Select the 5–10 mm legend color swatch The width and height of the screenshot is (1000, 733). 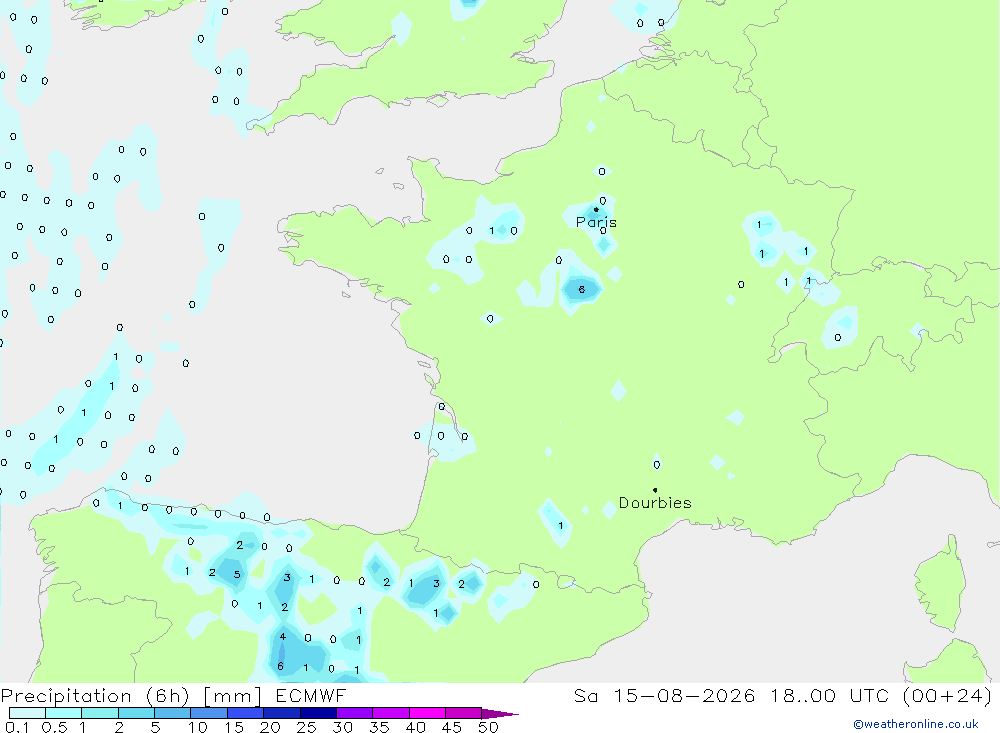pos(173,713)
